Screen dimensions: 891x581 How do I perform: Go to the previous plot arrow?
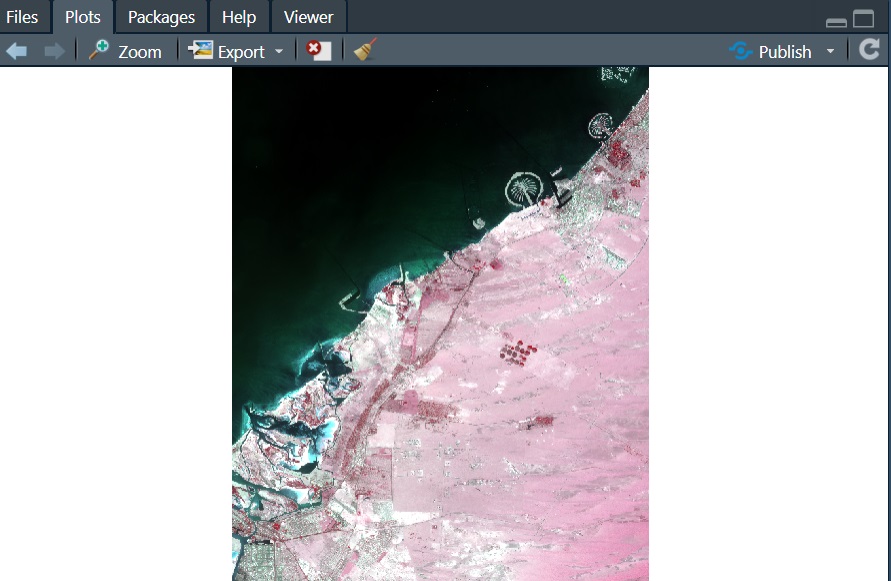pos(17,51)
